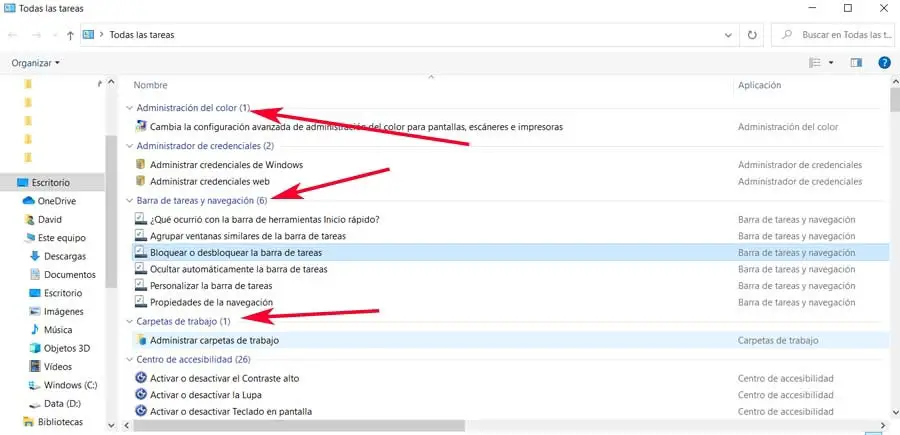Viewport: 900px width, 435px height.
Task: Open Documentos in the navigation pane
Action: tap(69, 275)
